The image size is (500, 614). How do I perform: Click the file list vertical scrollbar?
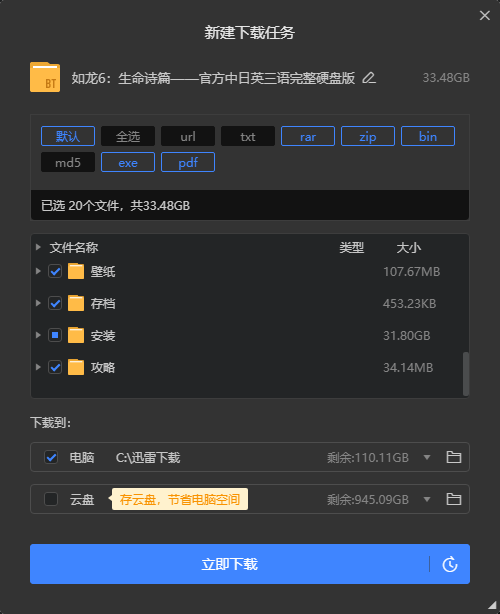466,374
